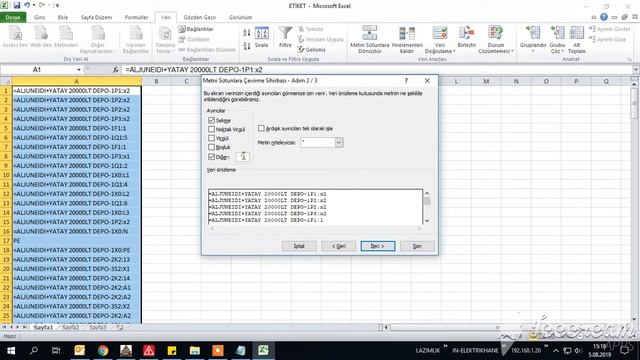Click Ayrıntı Gizle in Anahat group
This screenshot has width=640, height=360.
(x=607, y=39)
